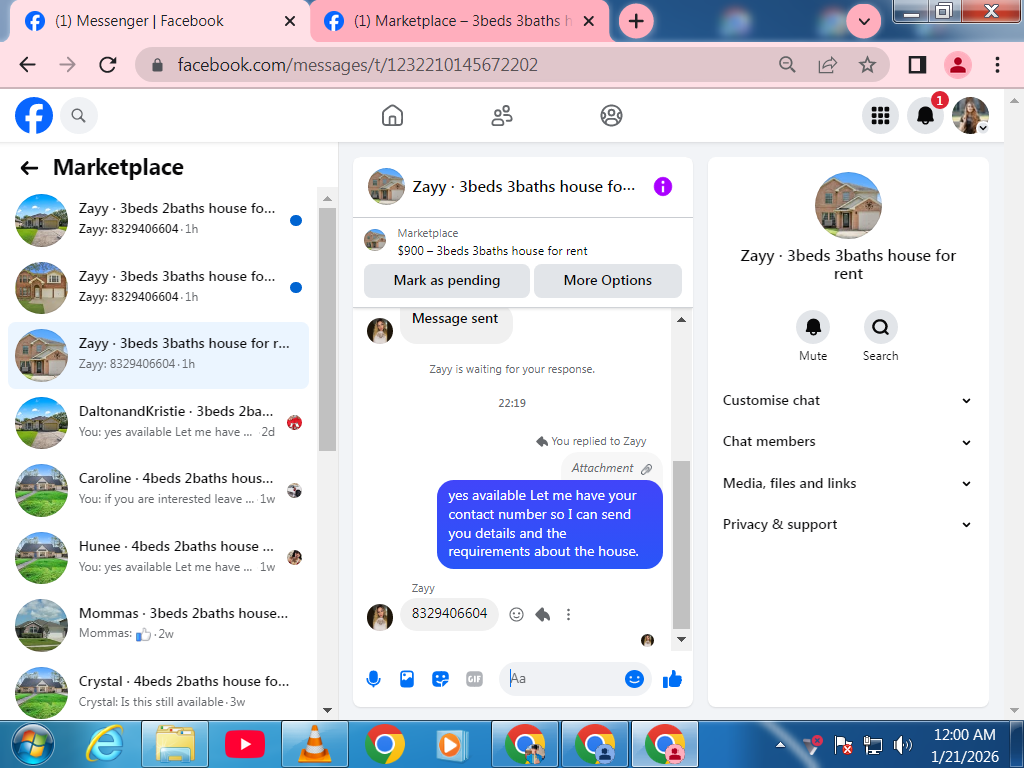Image resolution: width=1024 pixels, height=768 pixels.
Task: Click down arrow of chat messages scrollbar
Action: click(x=681, y=639)
